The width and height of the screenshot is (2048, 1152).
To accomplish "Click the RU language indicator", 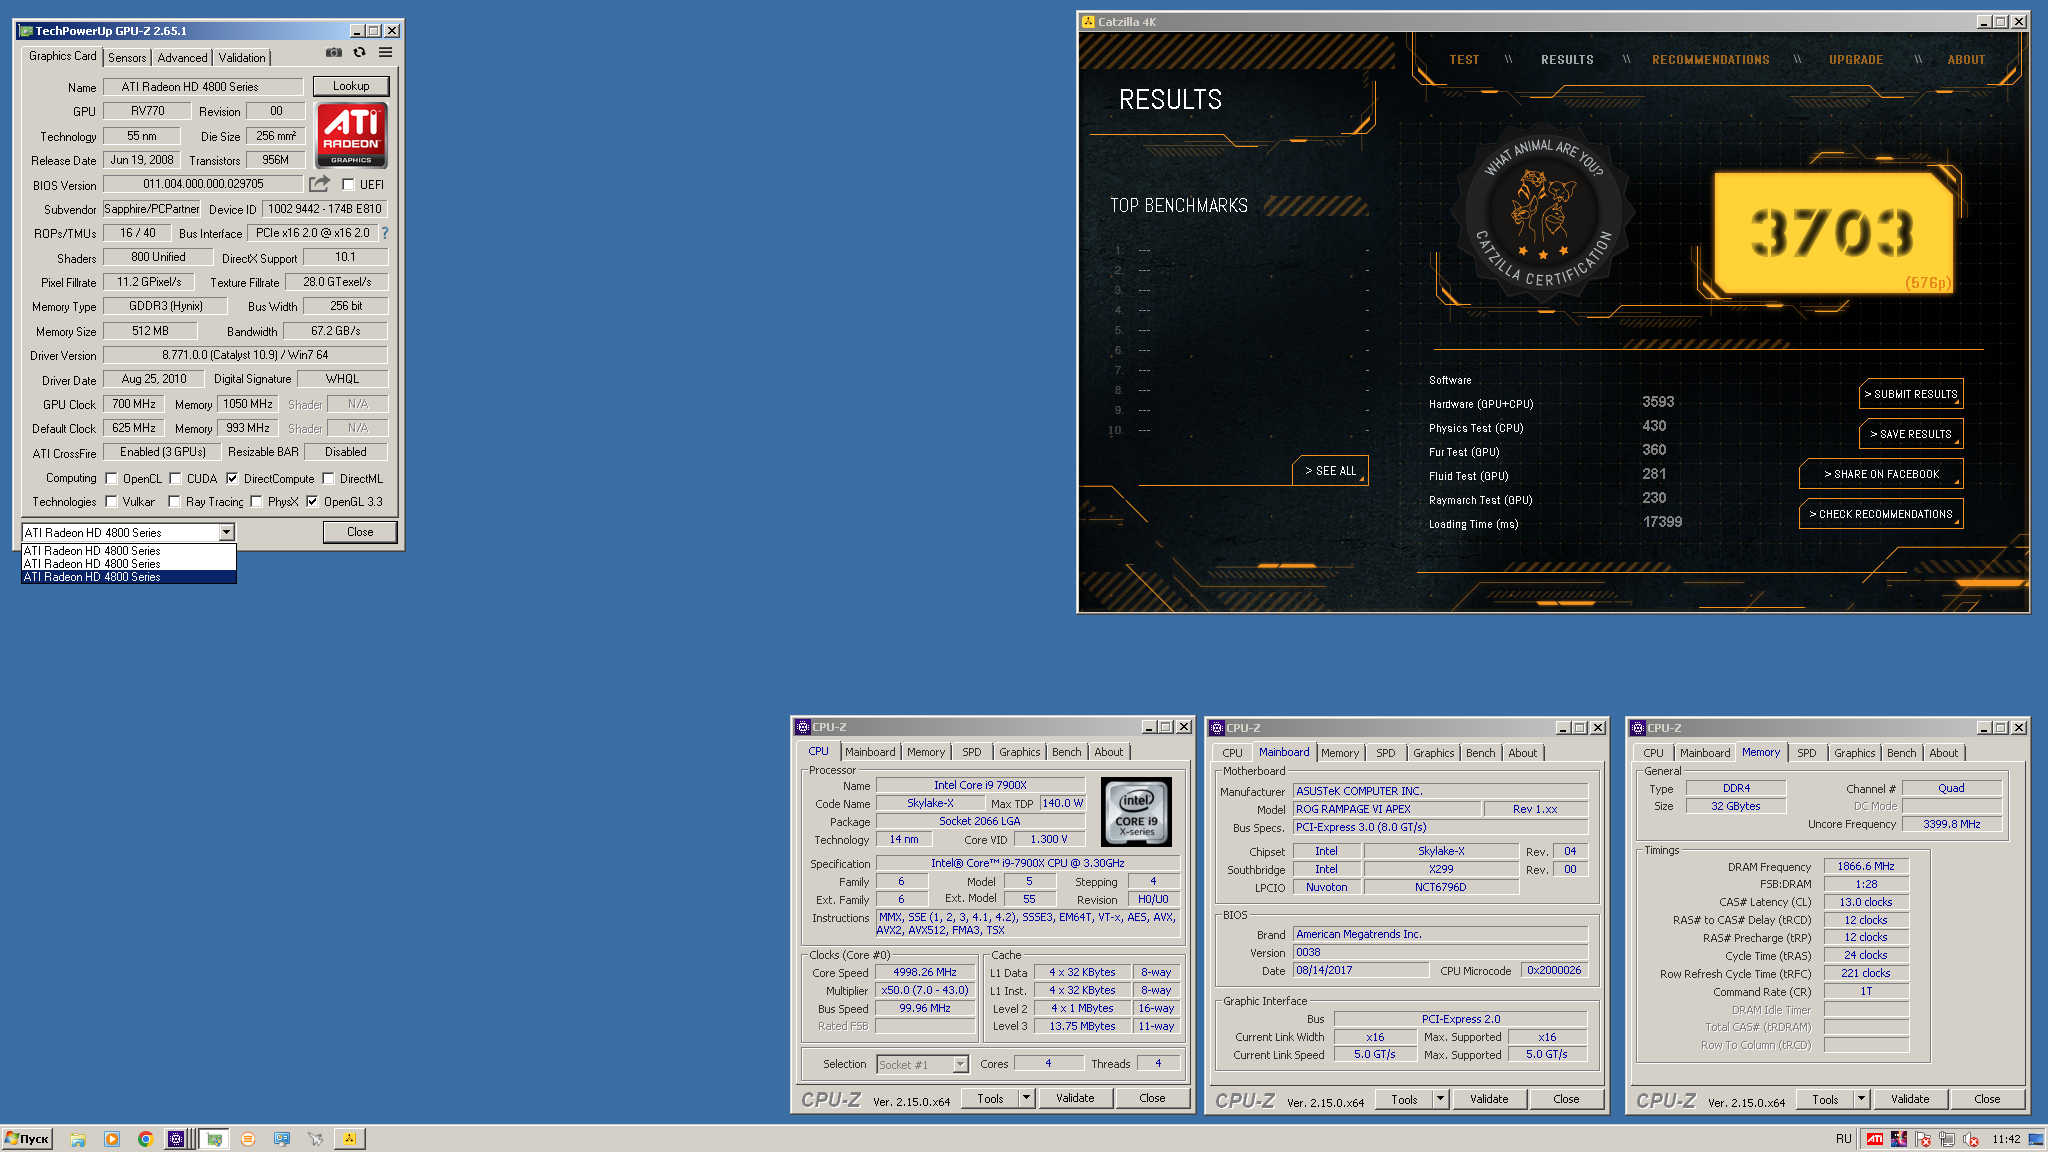I will coord(1843,1139).
